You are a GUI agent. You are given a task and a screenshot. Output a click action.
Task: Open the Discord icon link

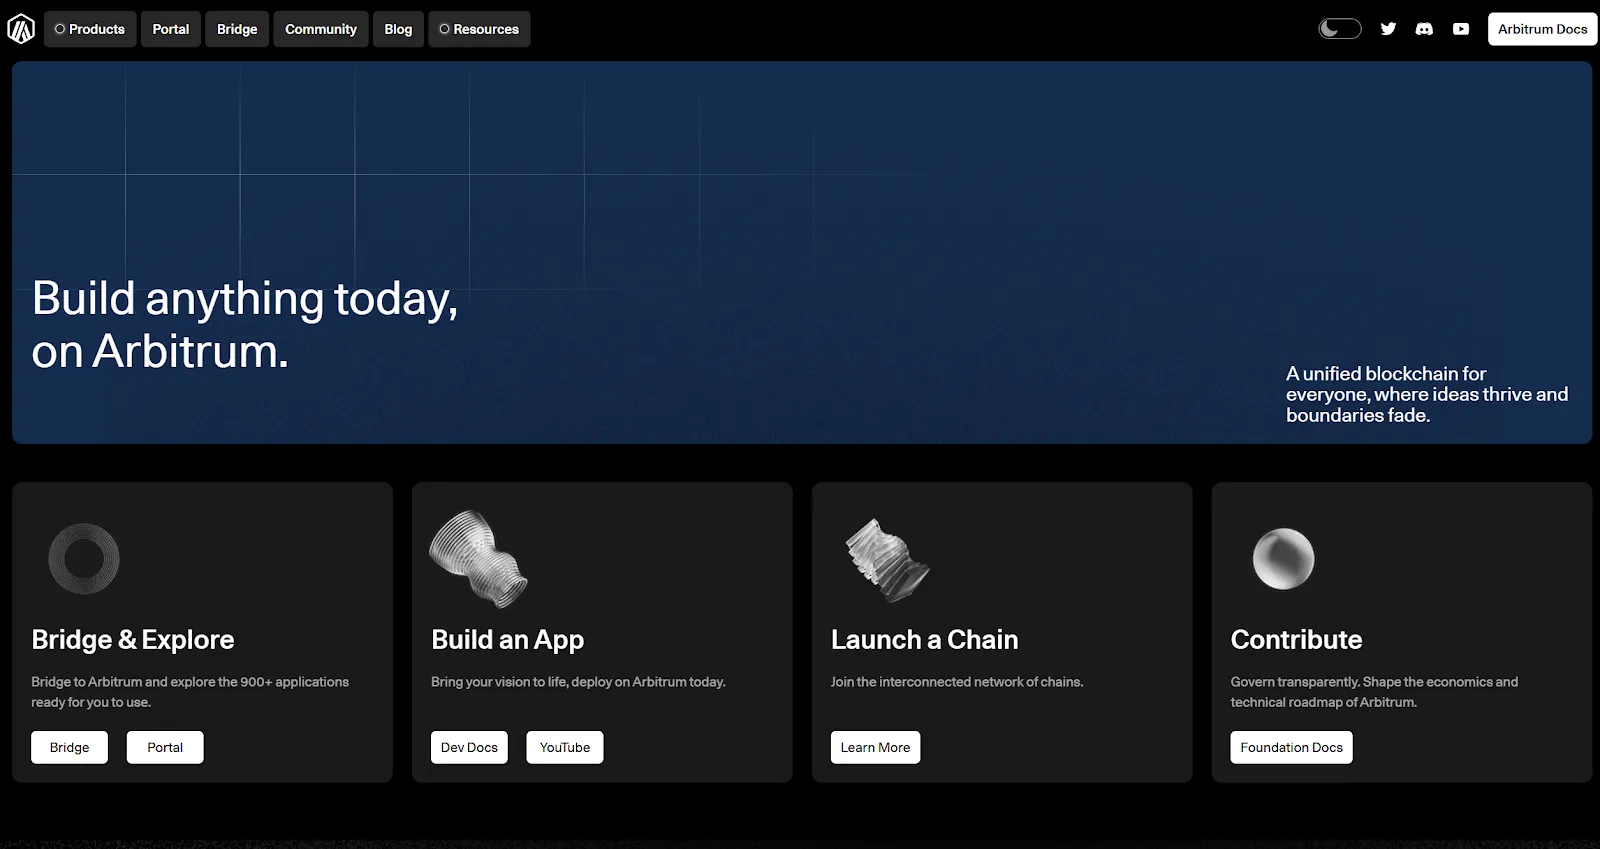(x=1424, y=29)
